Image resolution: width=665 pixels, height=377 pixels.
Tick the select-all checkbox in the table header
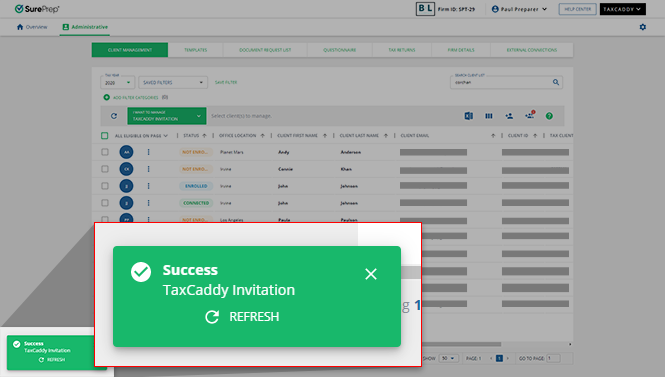click(x=105, y=136)
